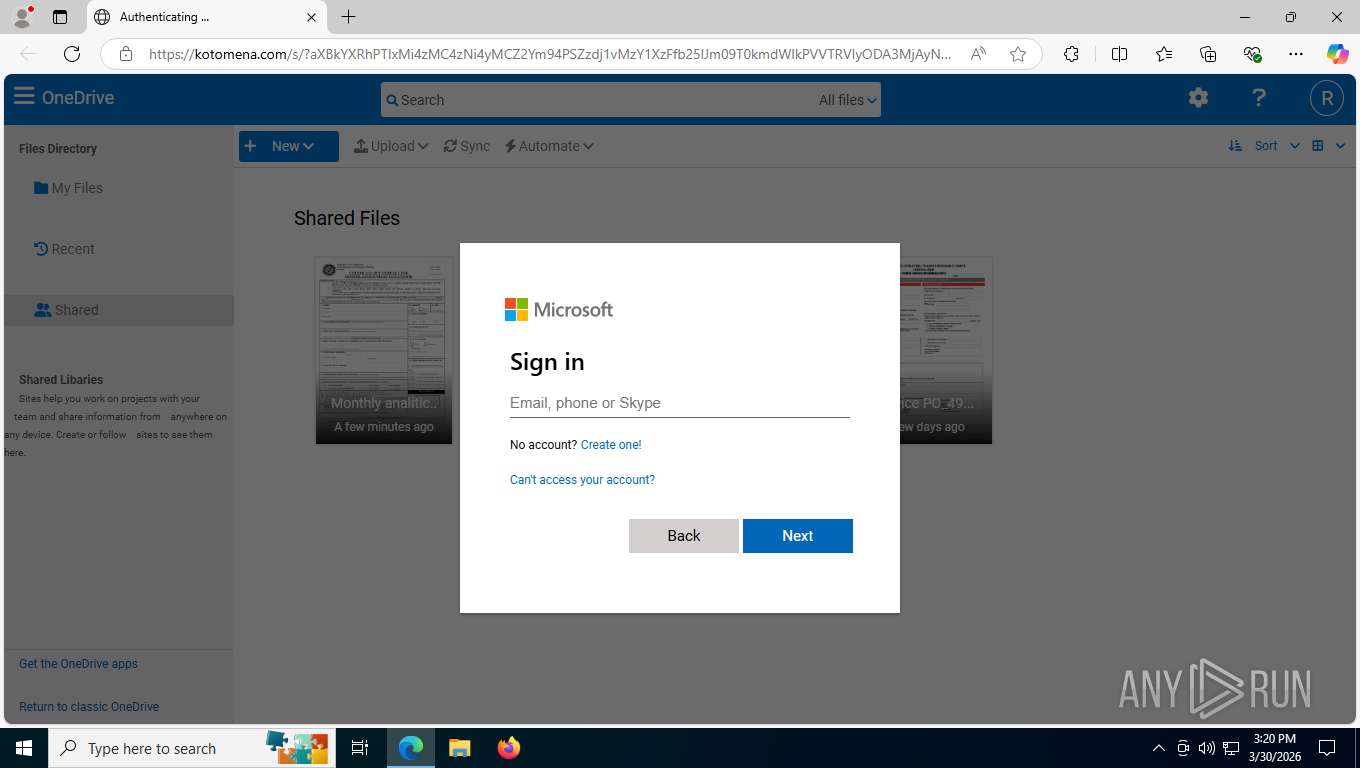
Task: Open Task View on taskbar
Action: tap(360, 748)
